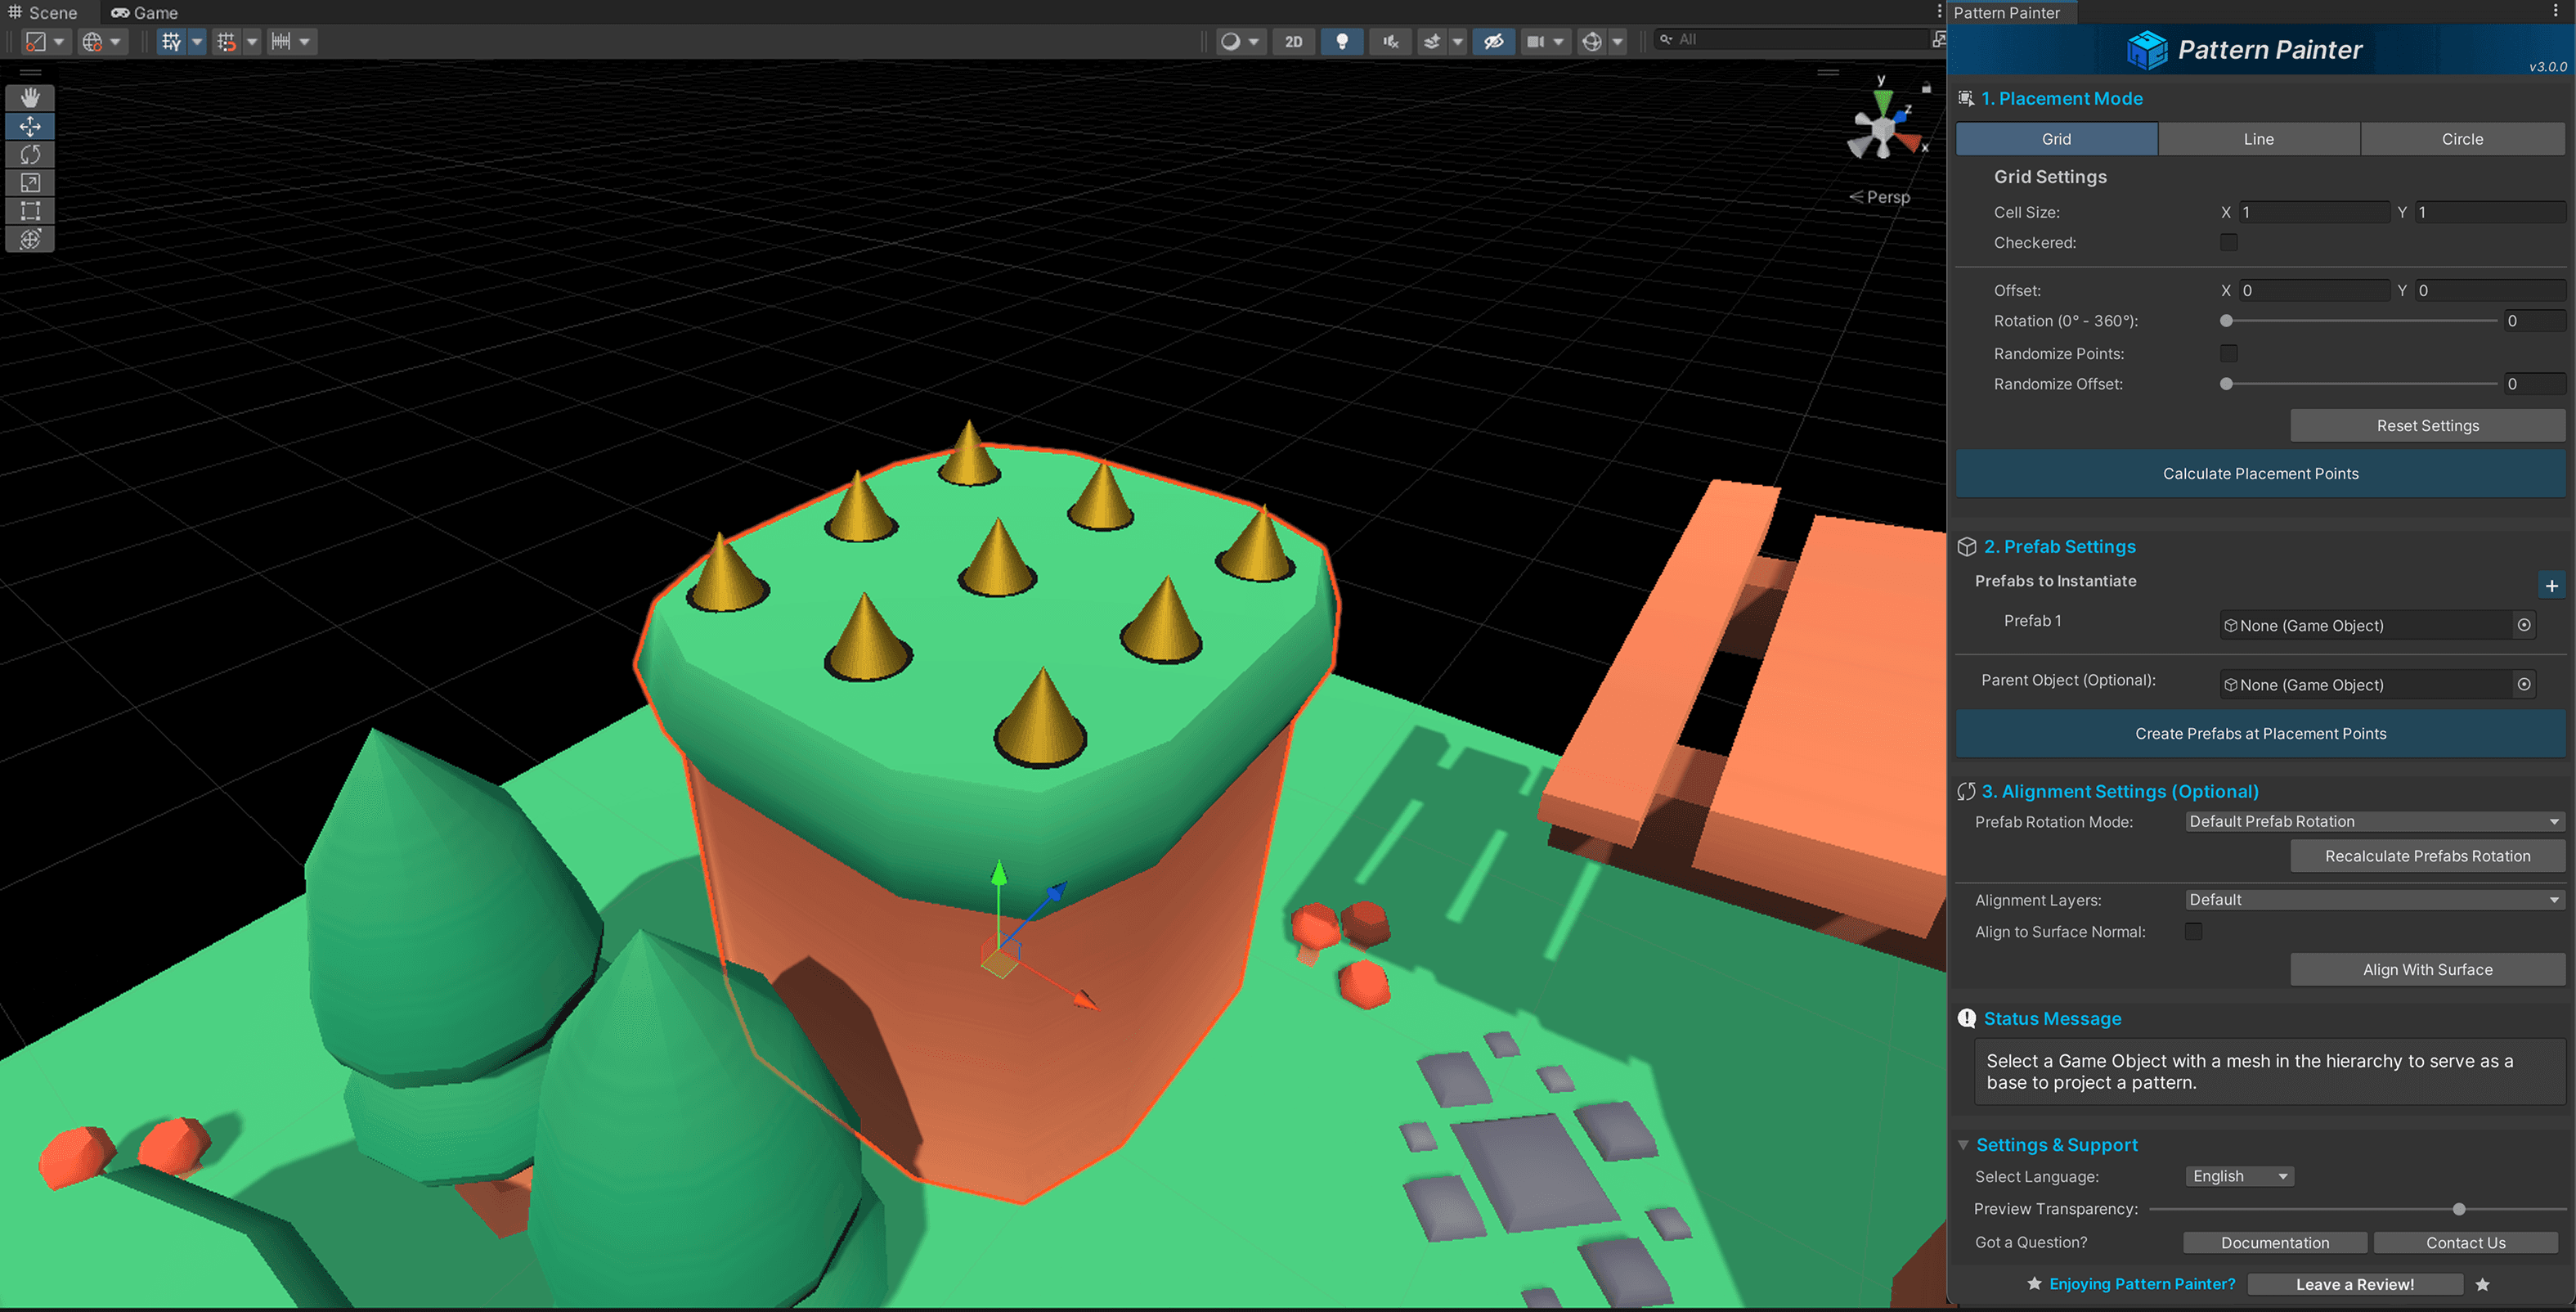The image size is (2576, 1312).
Task: Toggle Persp projection label
Action: (1880, 197)
